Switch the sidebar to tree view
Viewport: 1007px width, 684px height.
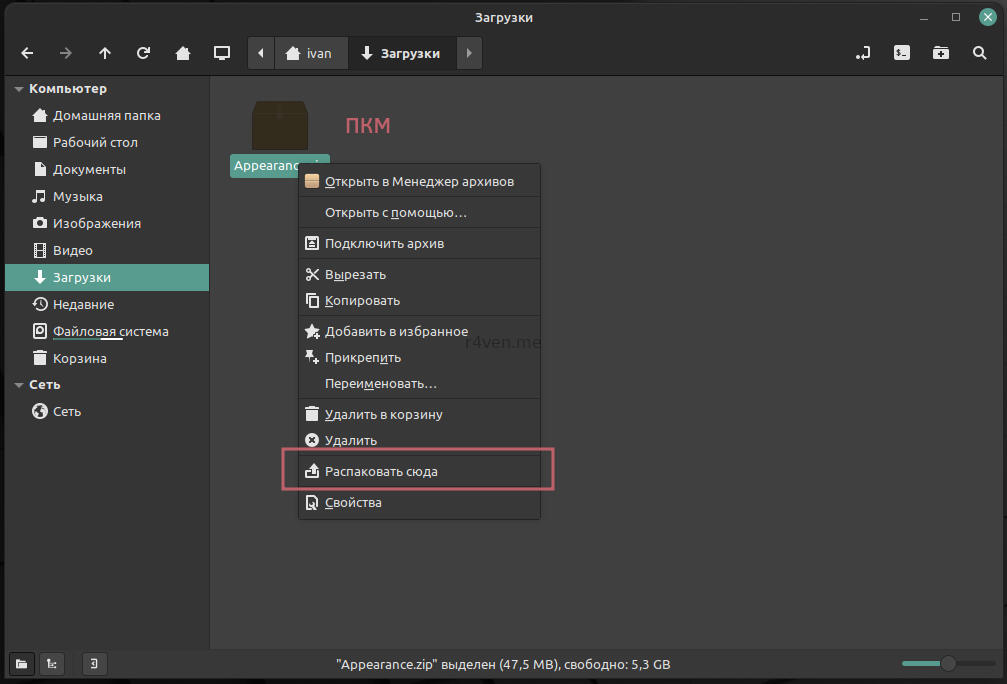point(52,663)
